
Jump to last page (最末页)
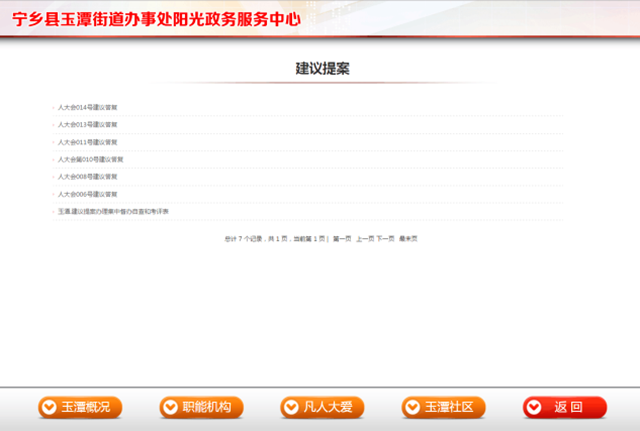(x=408, y=239)
